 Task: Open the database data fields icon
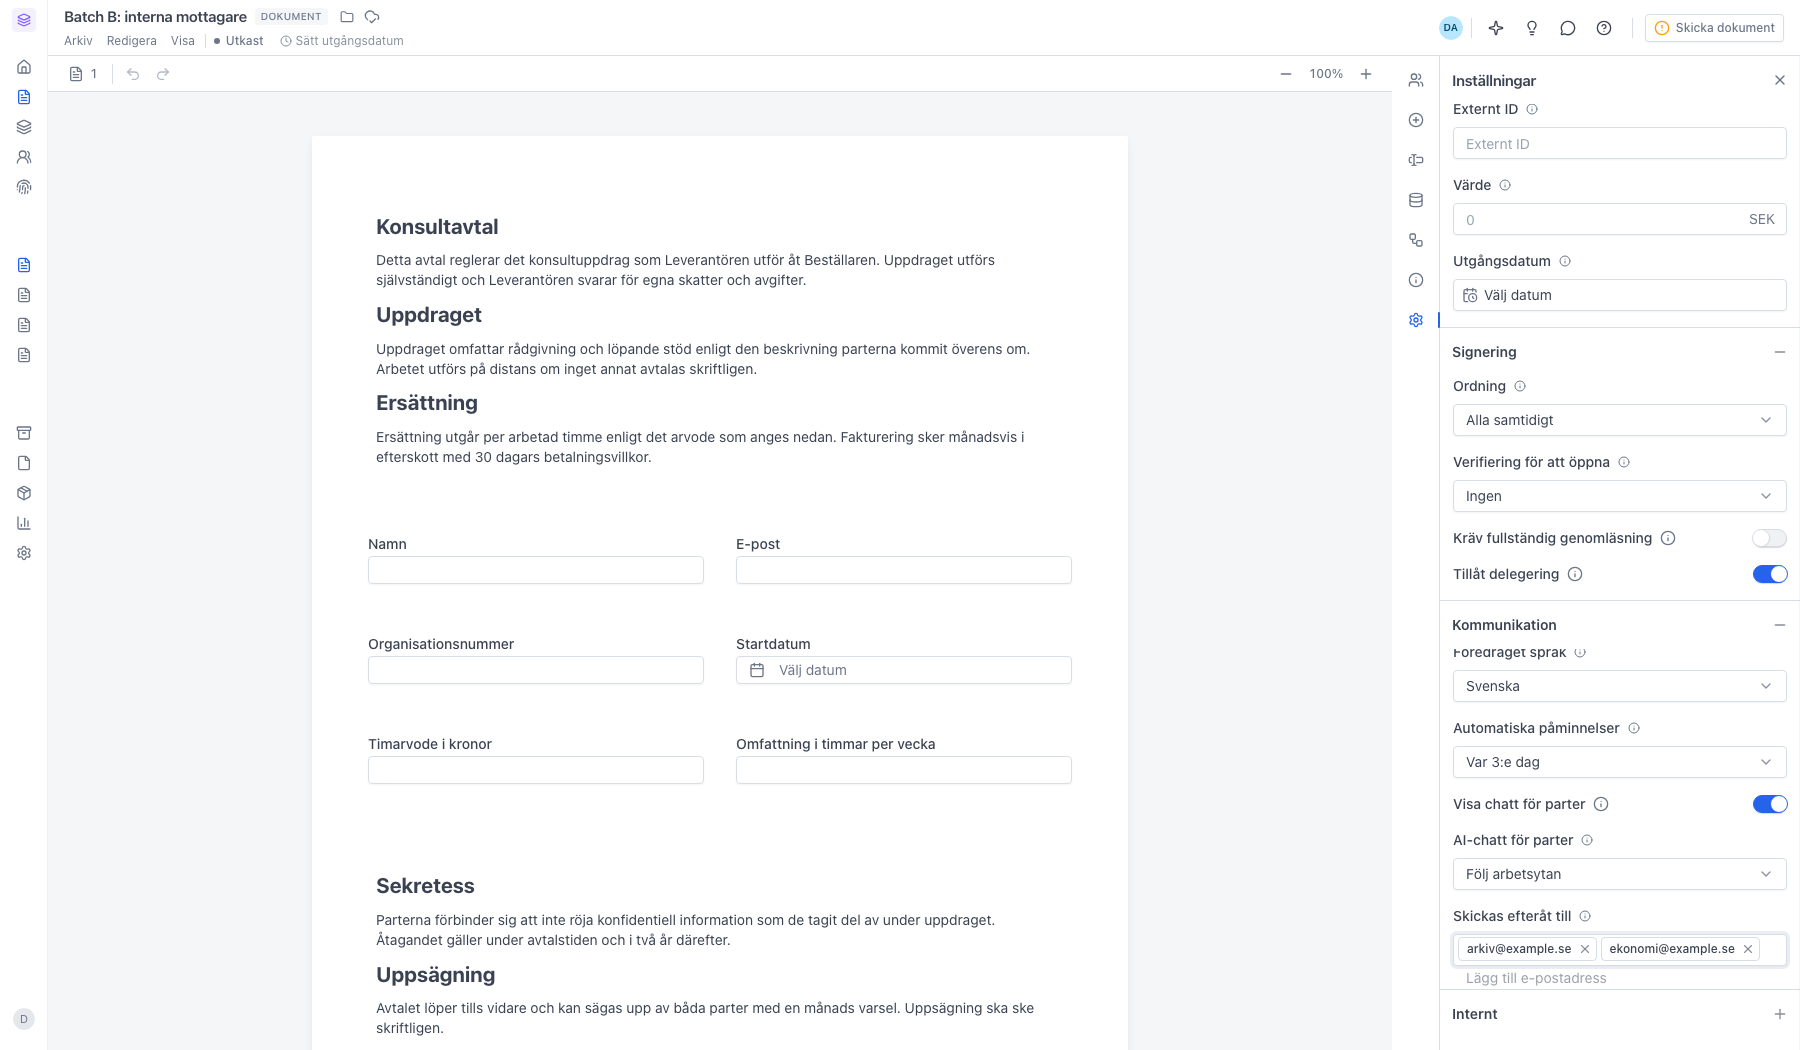point(1416,200)
